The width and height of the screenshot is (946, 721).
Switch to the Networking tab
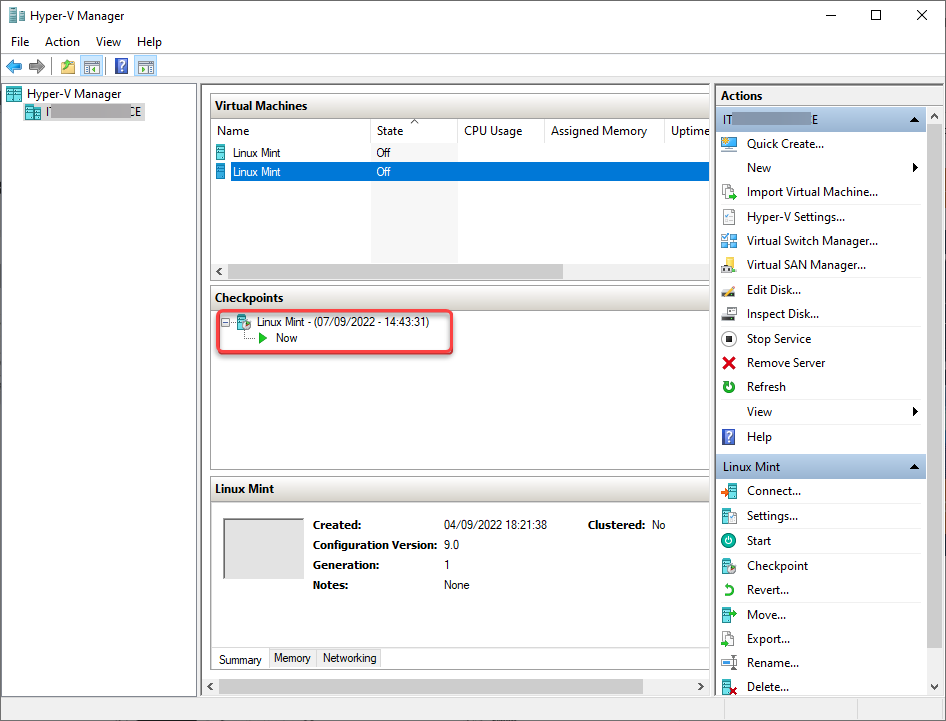click(x=349, y=658)
